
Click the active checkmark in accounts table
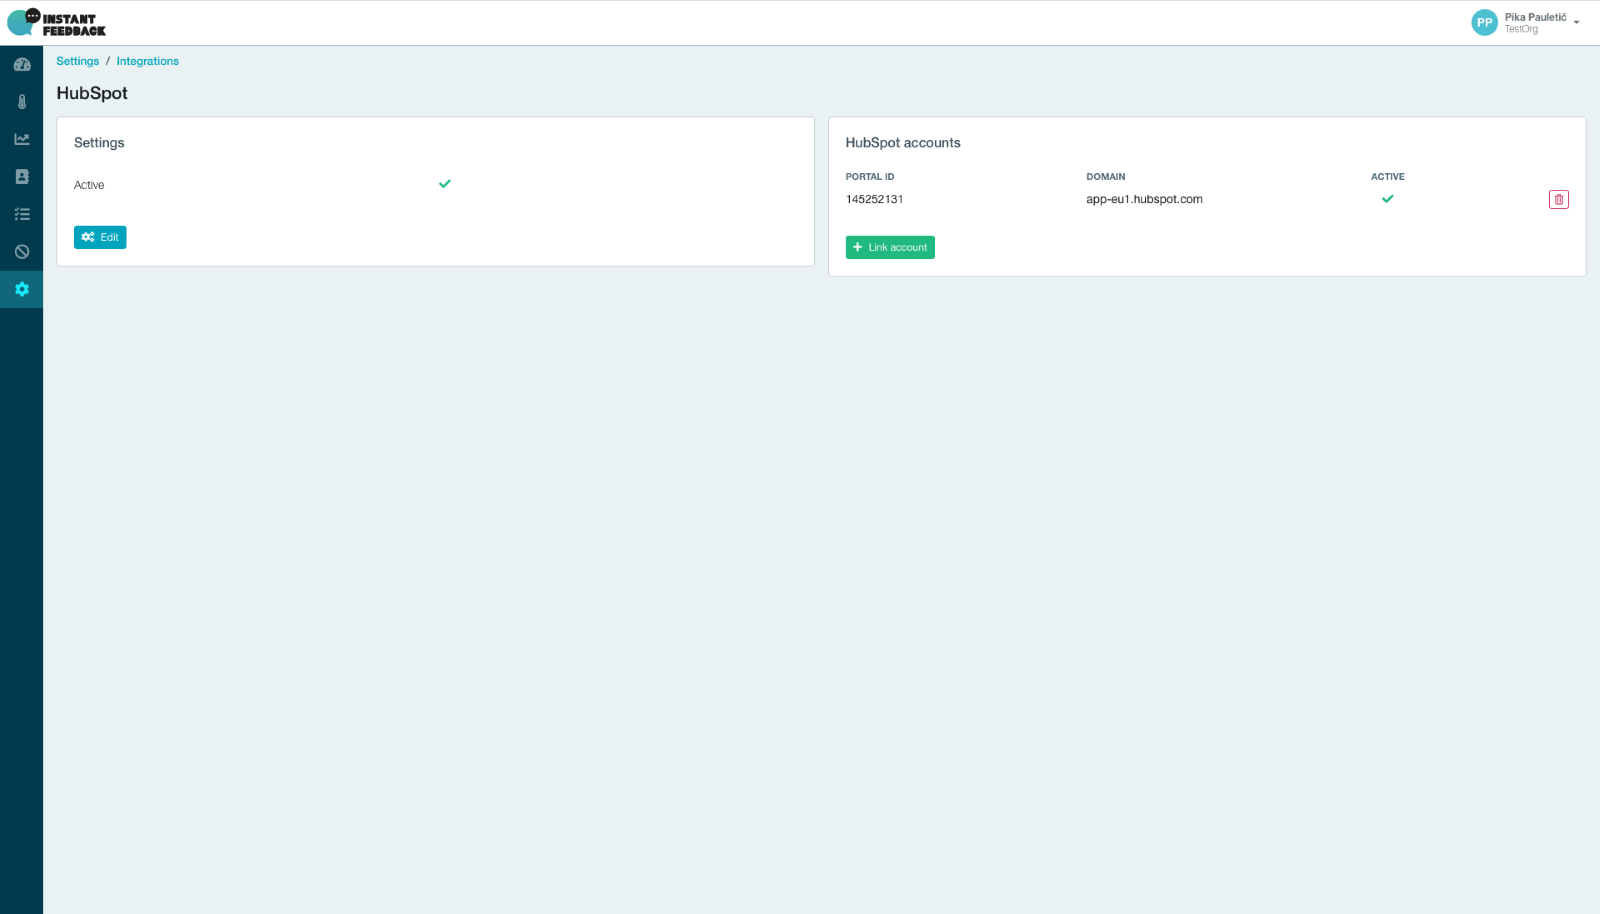(1388, 199)
